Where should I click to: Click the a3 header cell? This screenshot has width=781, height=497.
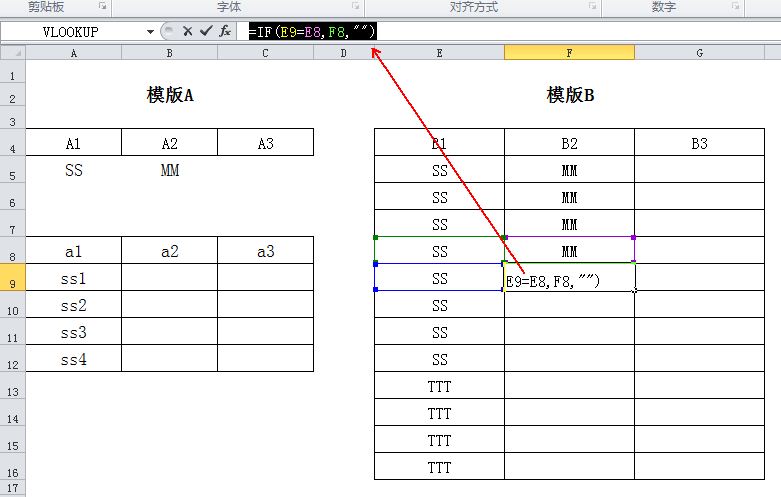265,250
